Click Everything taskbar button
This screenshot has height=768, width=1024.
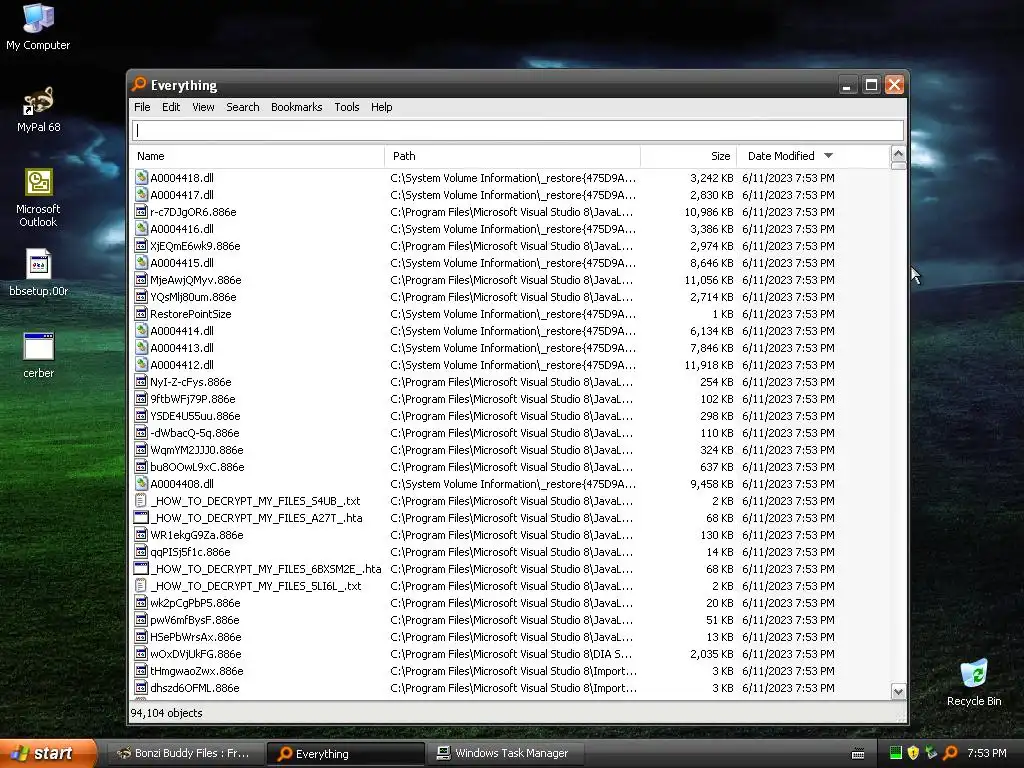[345, 754]
